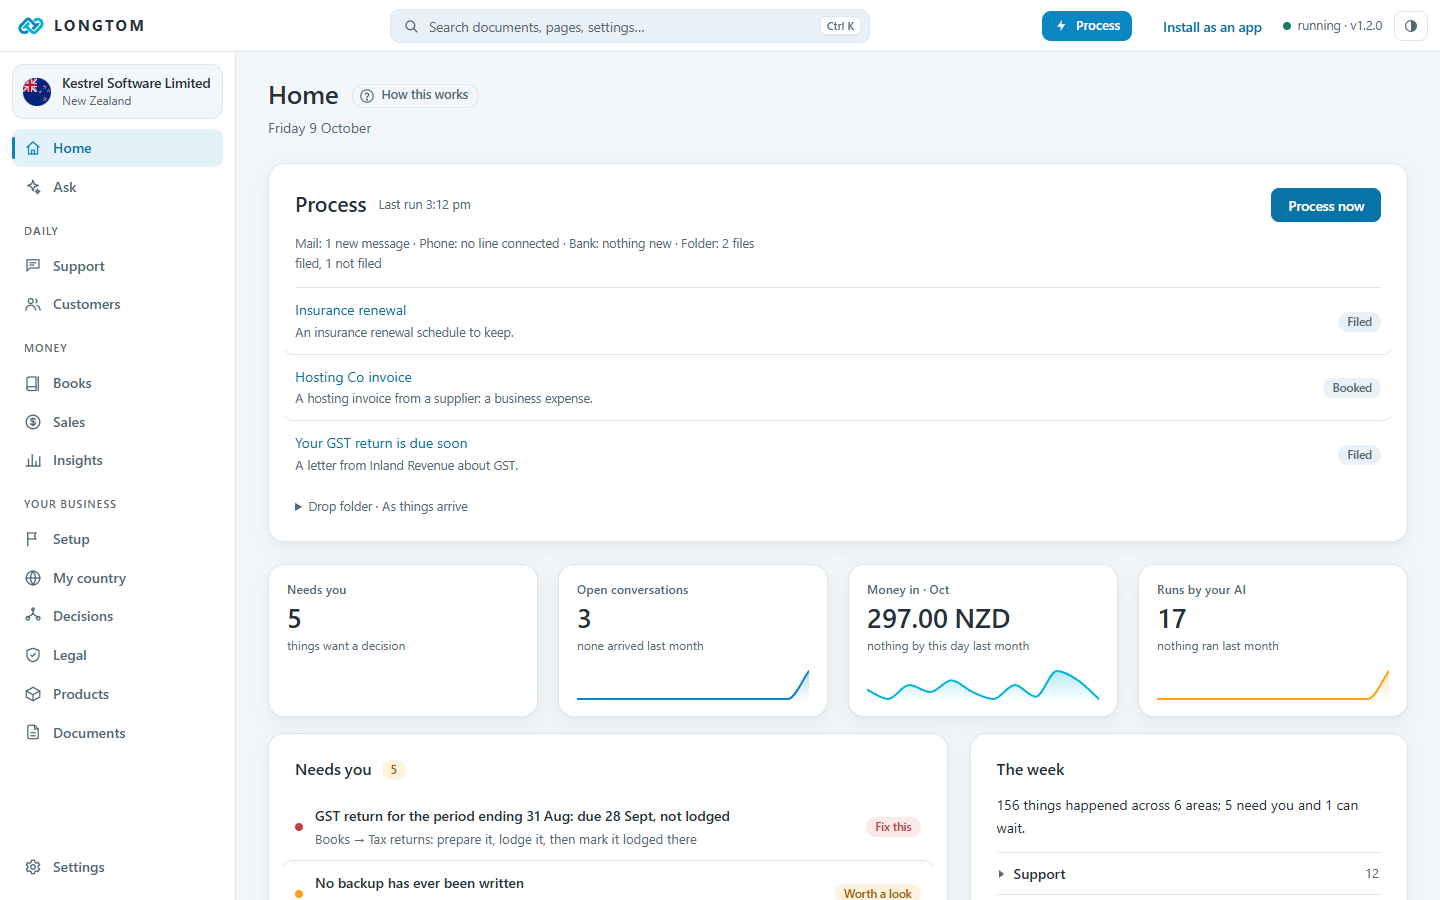
Task: Click the Settings gear icon
Action: click(x=33, y=867)
